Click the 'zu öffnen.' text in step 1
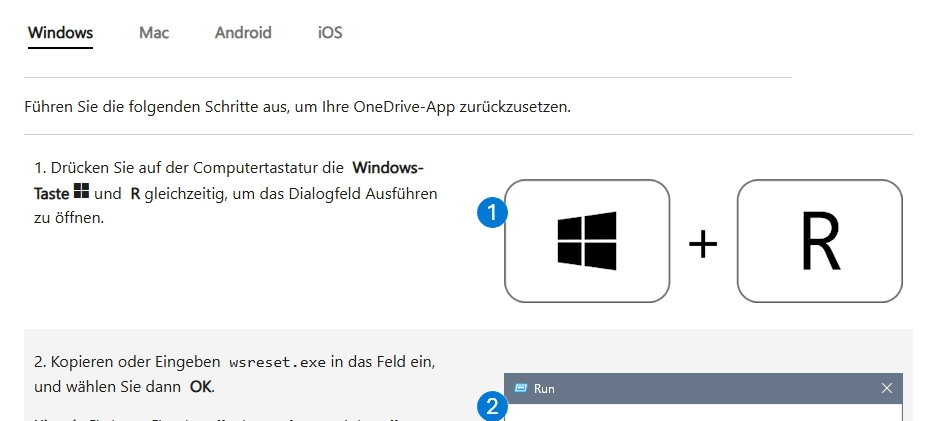Screen dimensions: 930x421 coord(69,218)
